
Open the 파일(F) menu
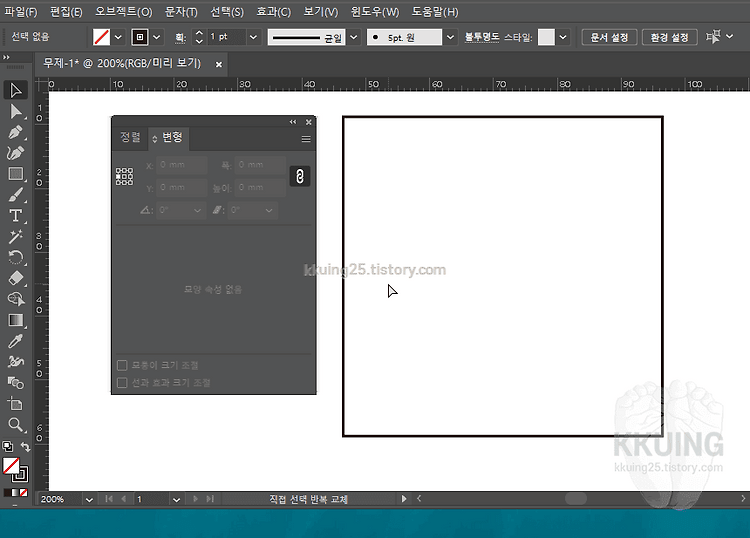tap(21, 11)
